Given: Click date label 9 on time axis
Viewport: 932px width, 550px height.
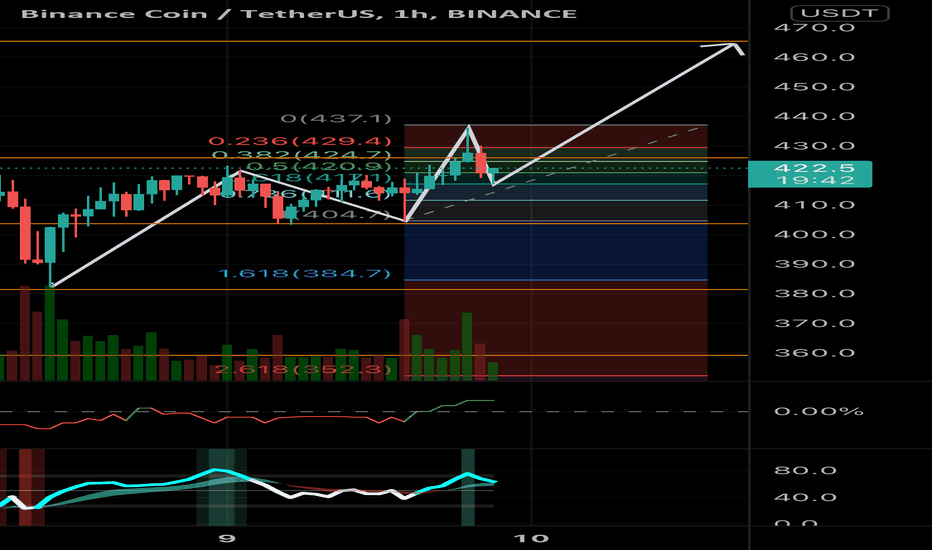Looking at the screenshot, I should coord(226,539).
